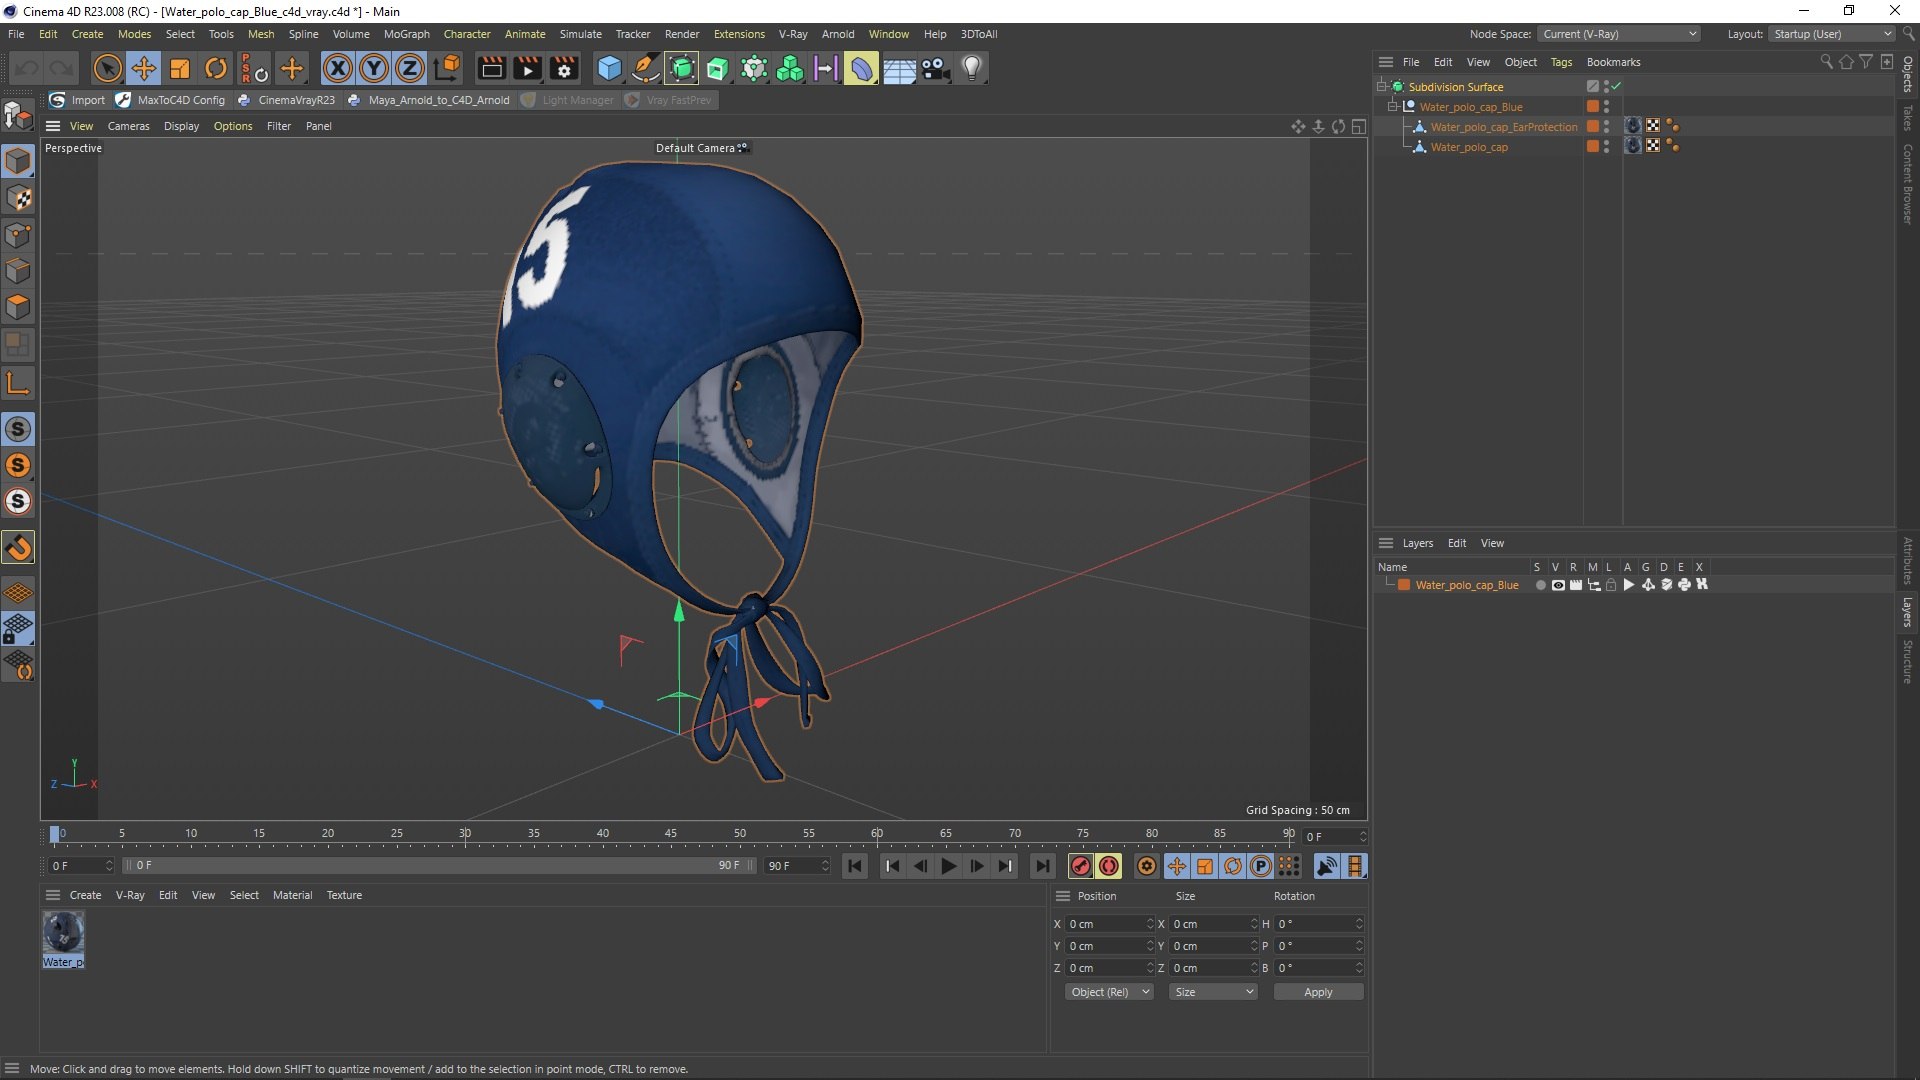Go to start of animation
The width and height of the screenshot is (1920, 1080).
point(855,867)
